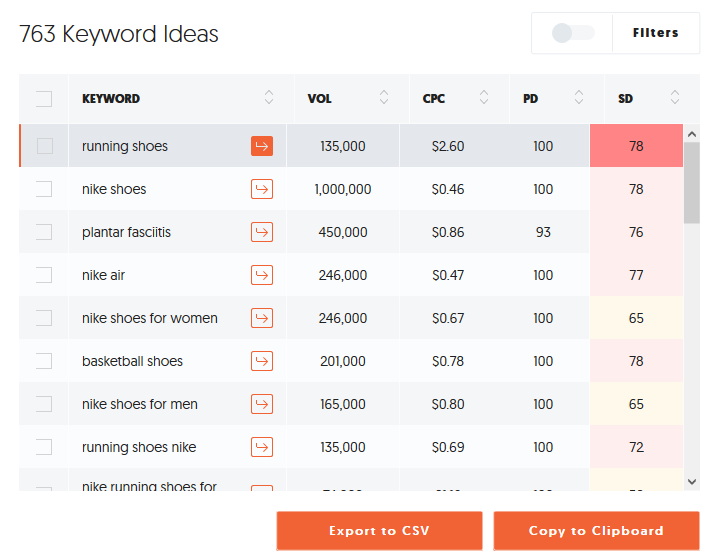Click arrow icon next to running shoes
Screen dimensions: 722x557
pos(261,147)
